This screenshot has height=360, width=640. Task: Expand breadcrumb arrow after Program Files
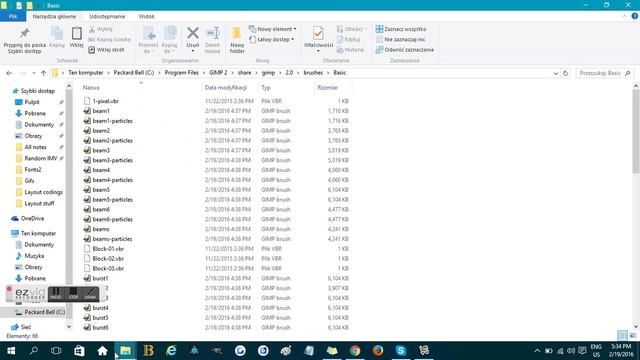pyautogui.click(x=204, y=73)
